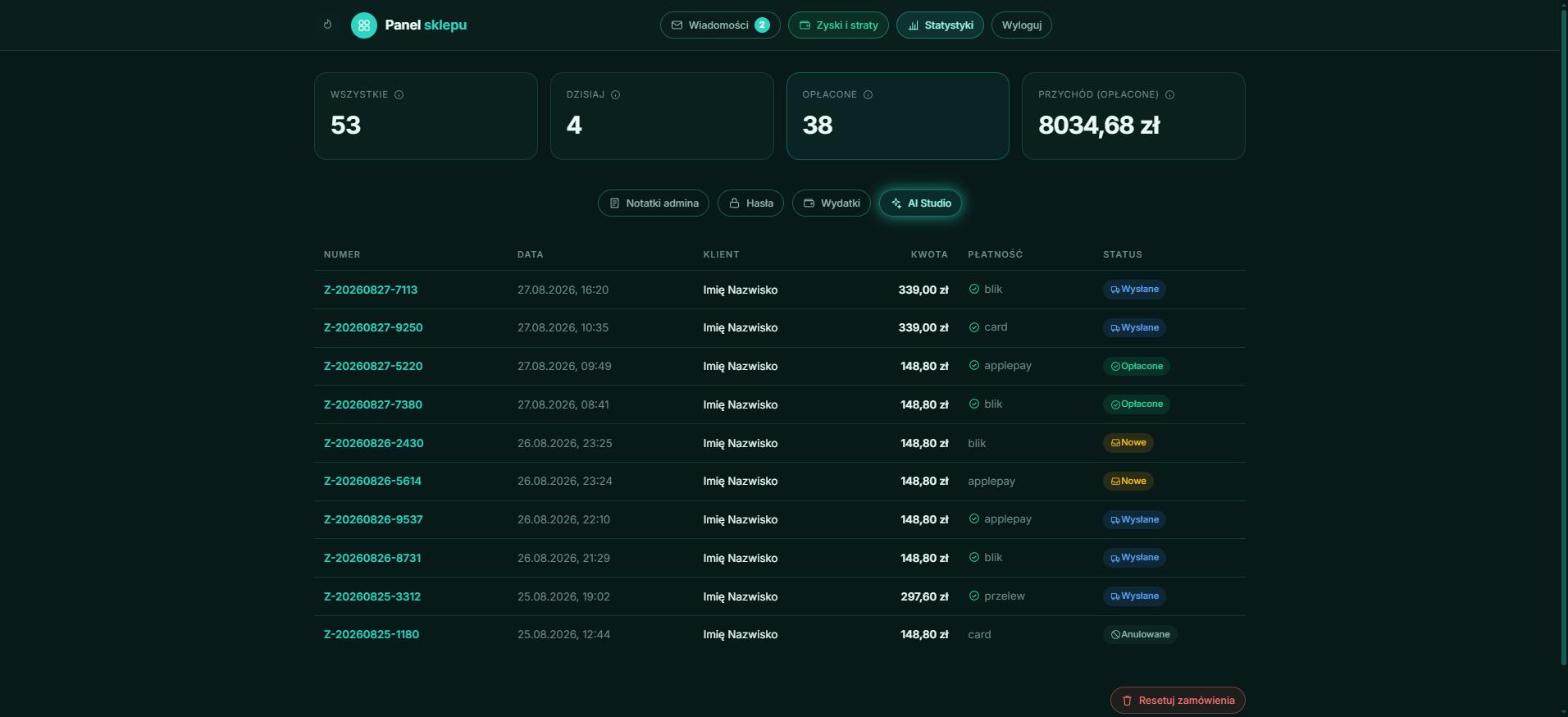Open order Z-20260826-9537
Image resolution: width=1568 pixels, height=717 pixels.
click(373, 520)
